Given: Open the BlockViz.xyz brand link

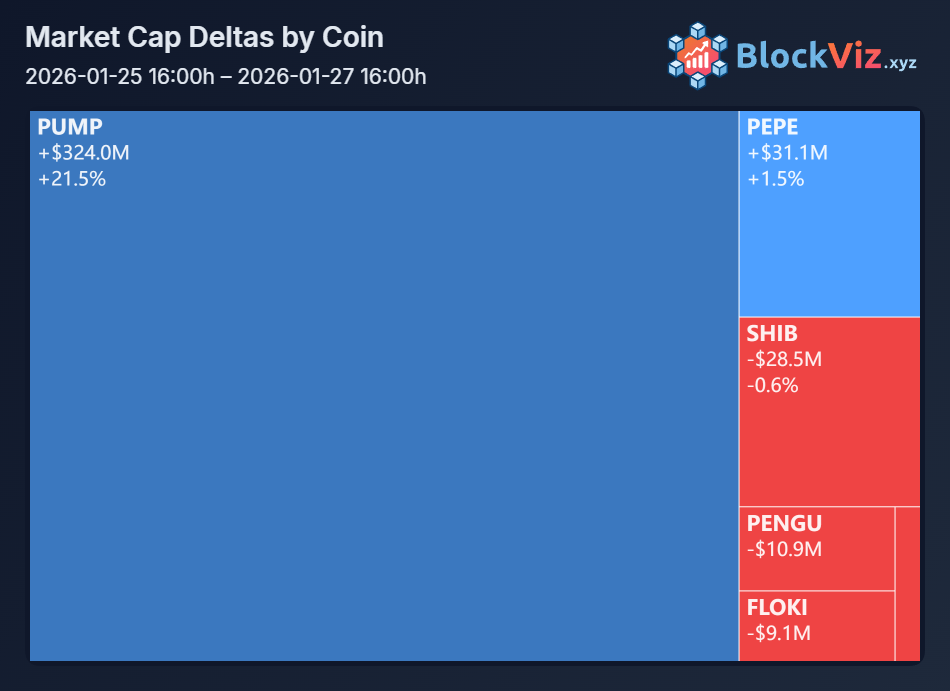Looking at the screenshot, I should [792, 56].
